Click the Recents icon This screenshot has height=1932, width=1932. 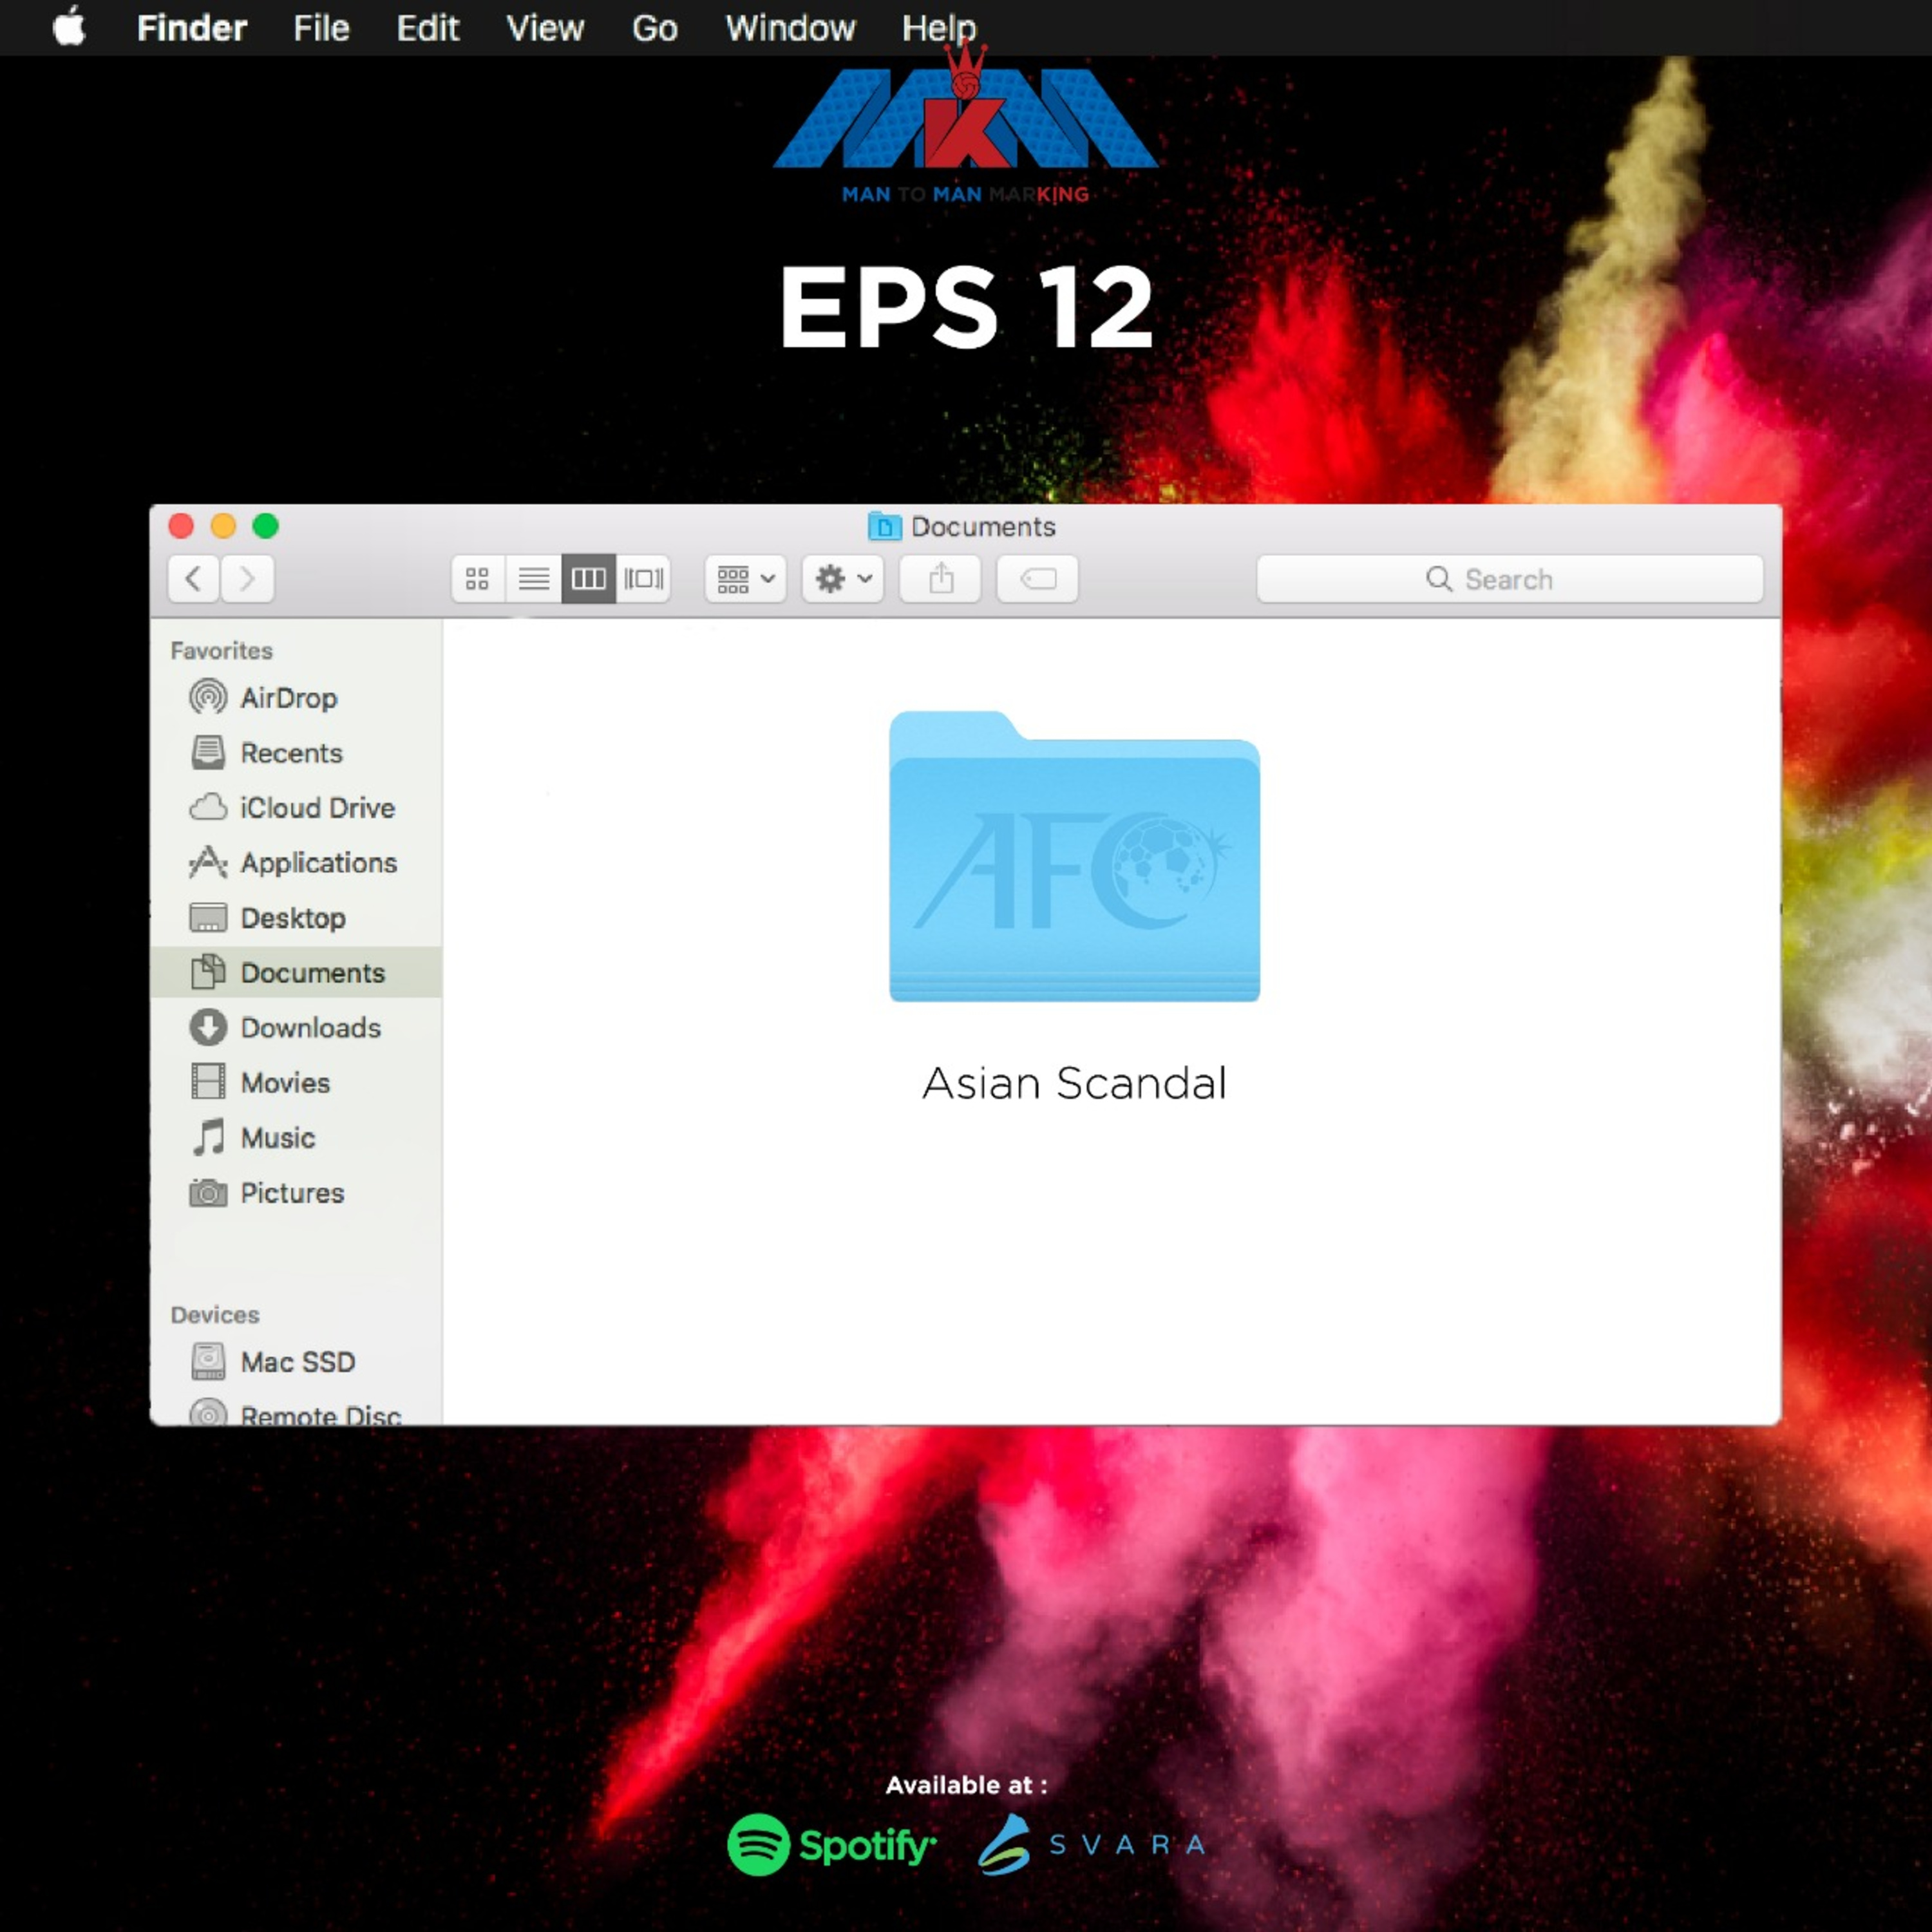[208, 752]
